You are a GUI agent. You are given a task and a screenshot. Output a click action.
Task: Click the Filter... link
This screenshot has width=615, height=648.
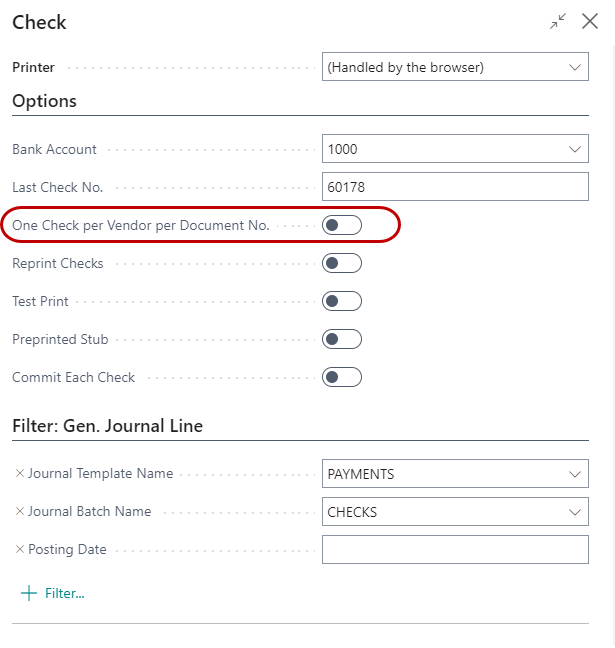tap(65, 593)
